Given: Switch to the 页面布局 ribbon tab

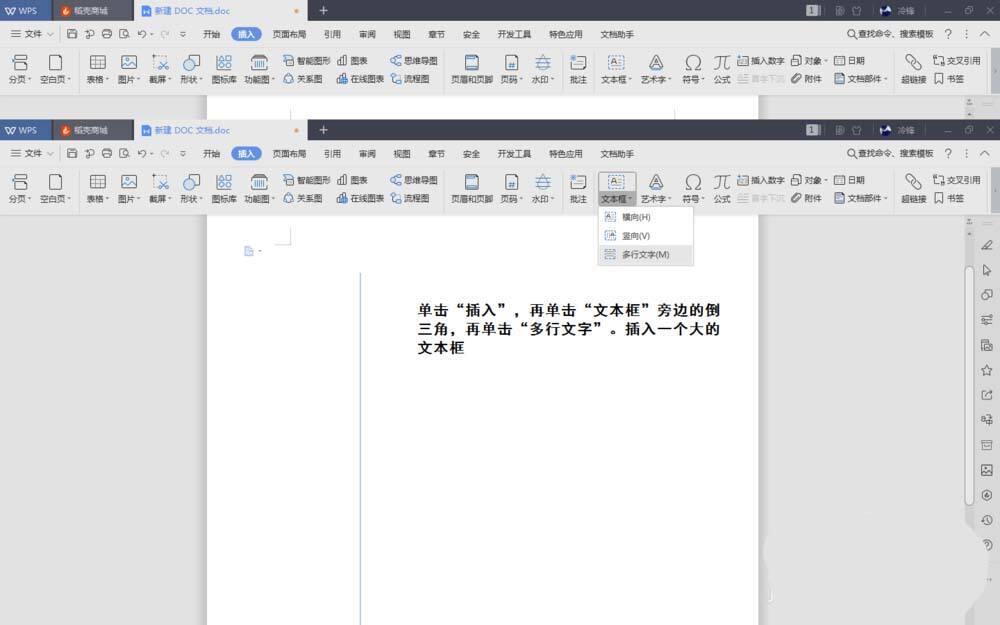Looking at the screenshot, I should (x=289, y=153).
